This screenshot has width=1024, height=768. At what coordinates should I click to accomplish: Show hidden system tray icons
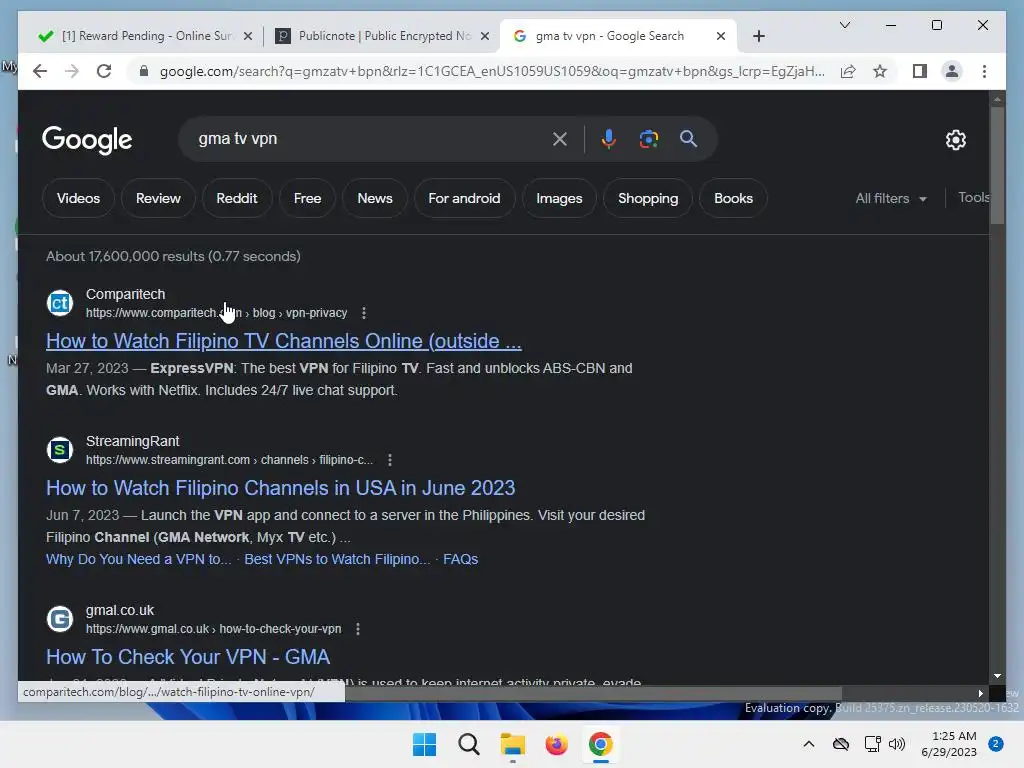coord(808,744)
